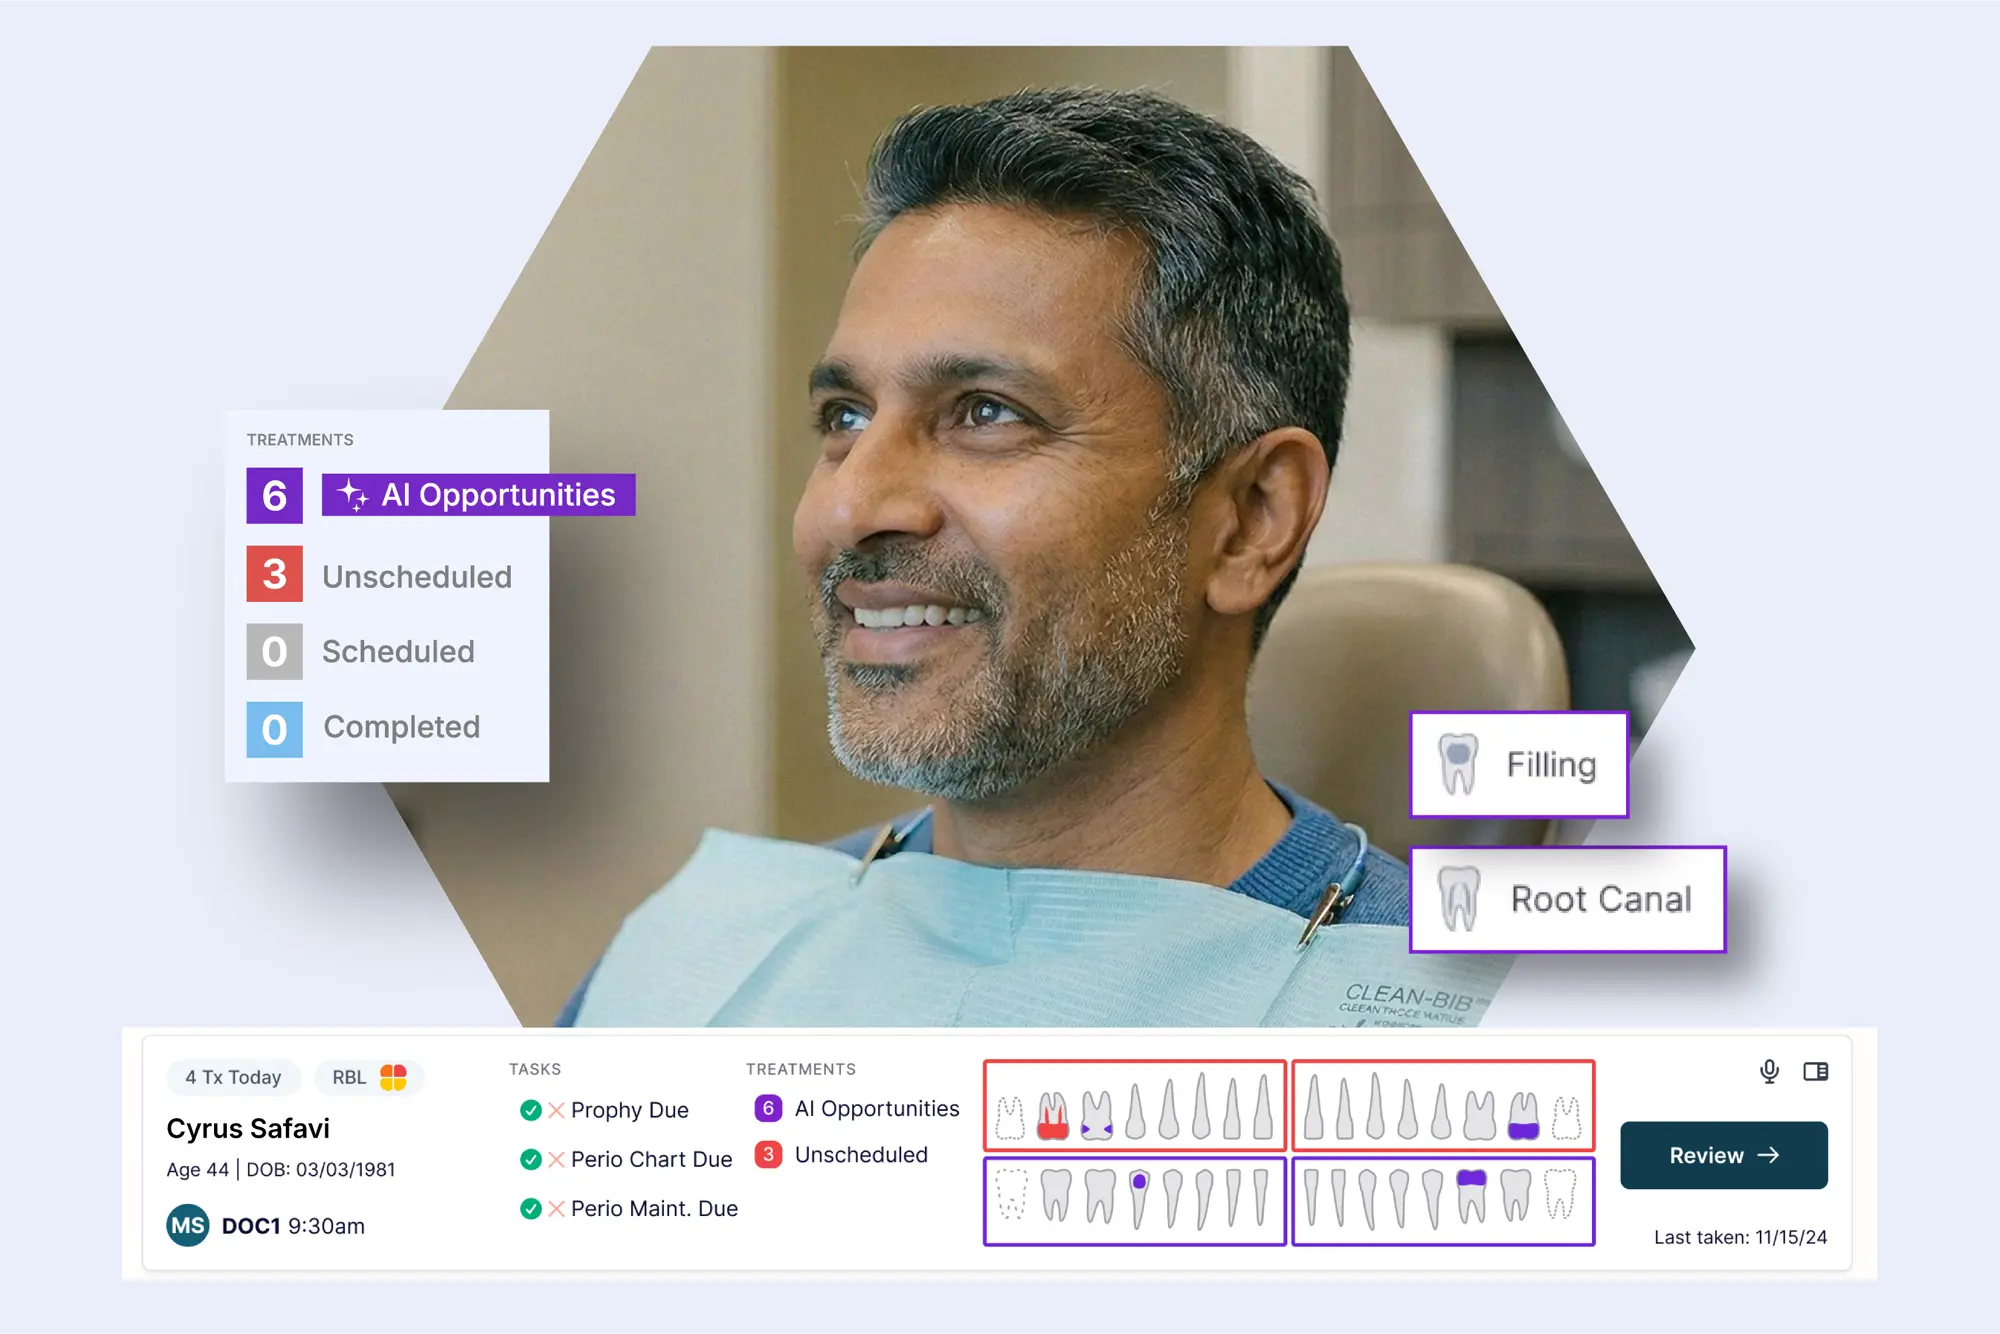Click the Root Canal tooth icon card
The width and height of the screenshot is (2000, 1334).
[x=1566, y=899]
